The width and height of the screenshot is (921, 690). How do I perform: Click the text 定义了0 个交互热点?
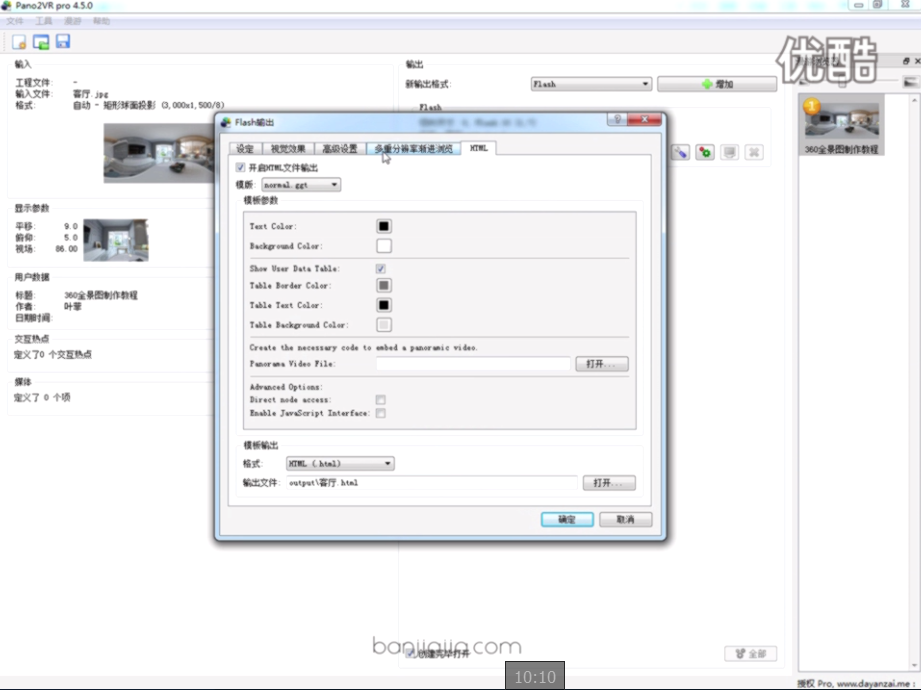53,355
